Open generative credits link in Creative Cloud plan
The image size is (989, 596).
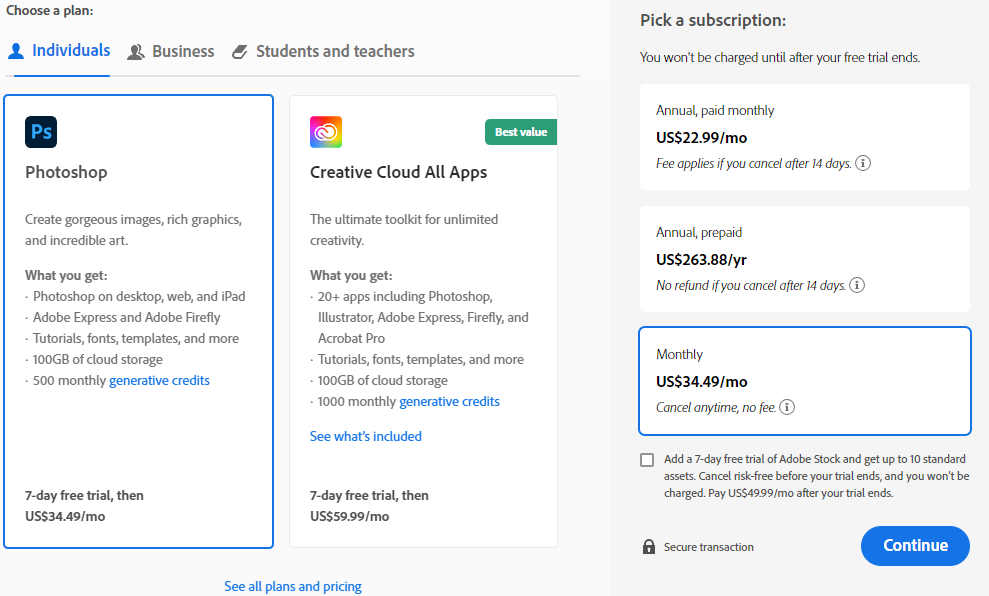(450, 402)
